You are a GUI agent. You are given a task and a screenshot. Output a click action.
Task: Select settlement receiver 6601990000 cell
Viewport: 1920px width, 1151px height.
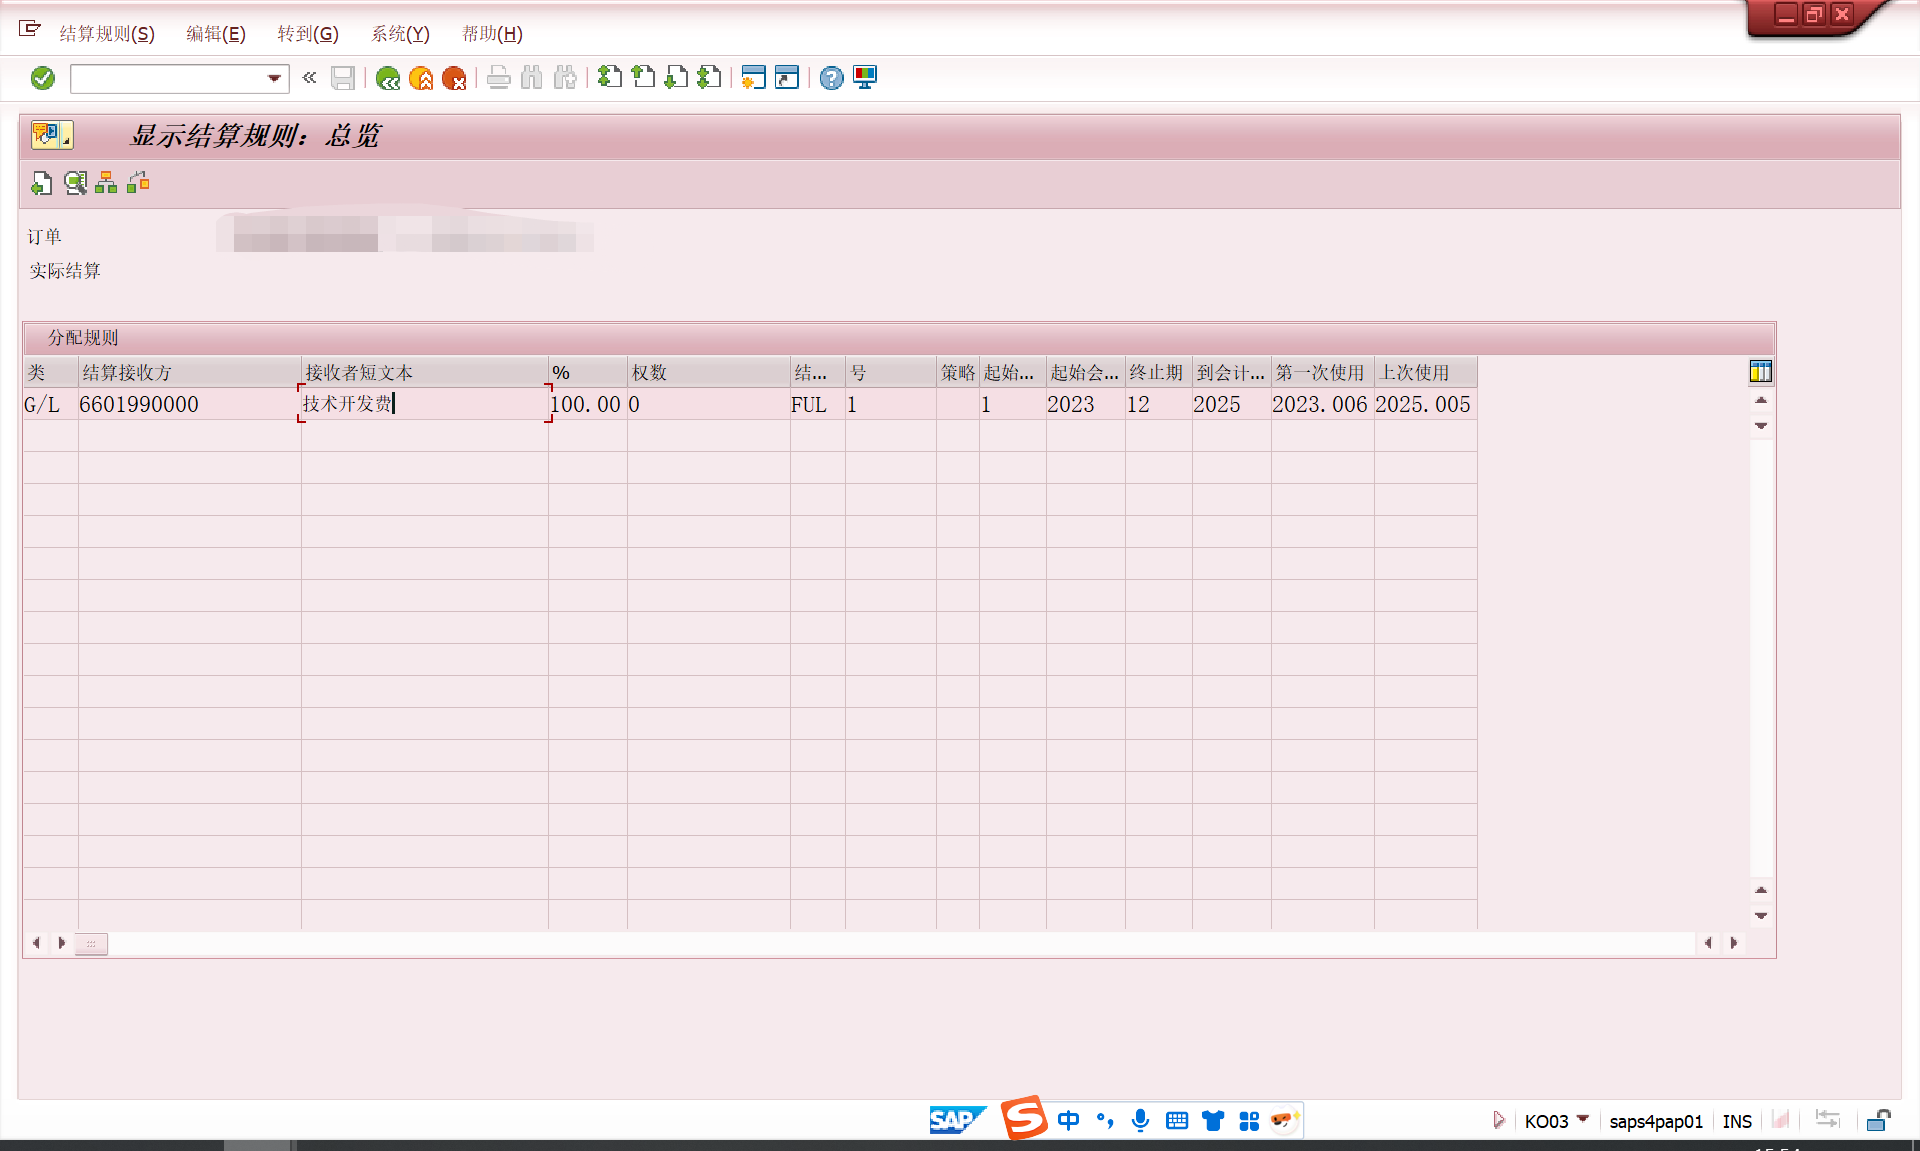pos(189,404)
